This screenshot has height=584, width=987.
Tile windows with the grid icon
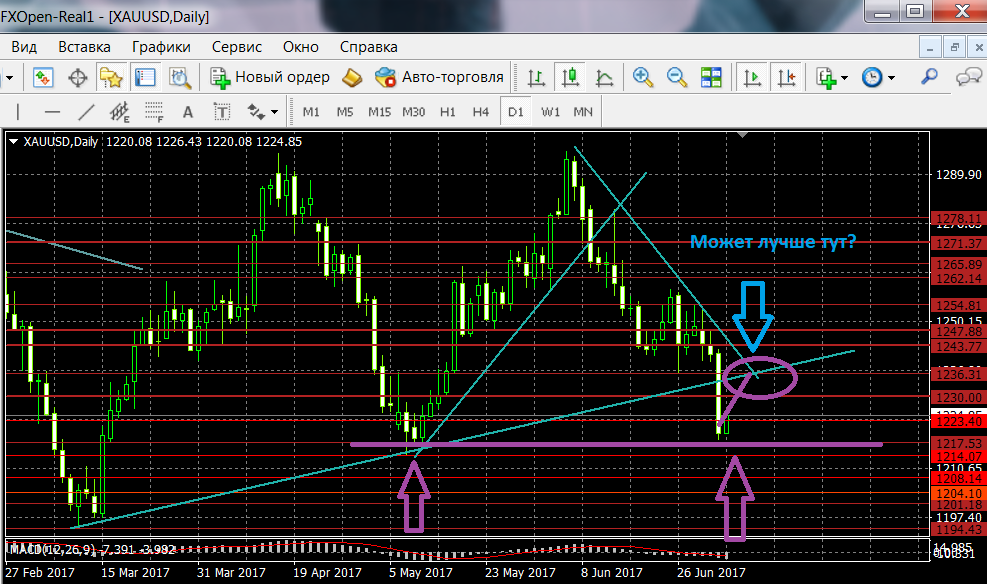point(711,77)
